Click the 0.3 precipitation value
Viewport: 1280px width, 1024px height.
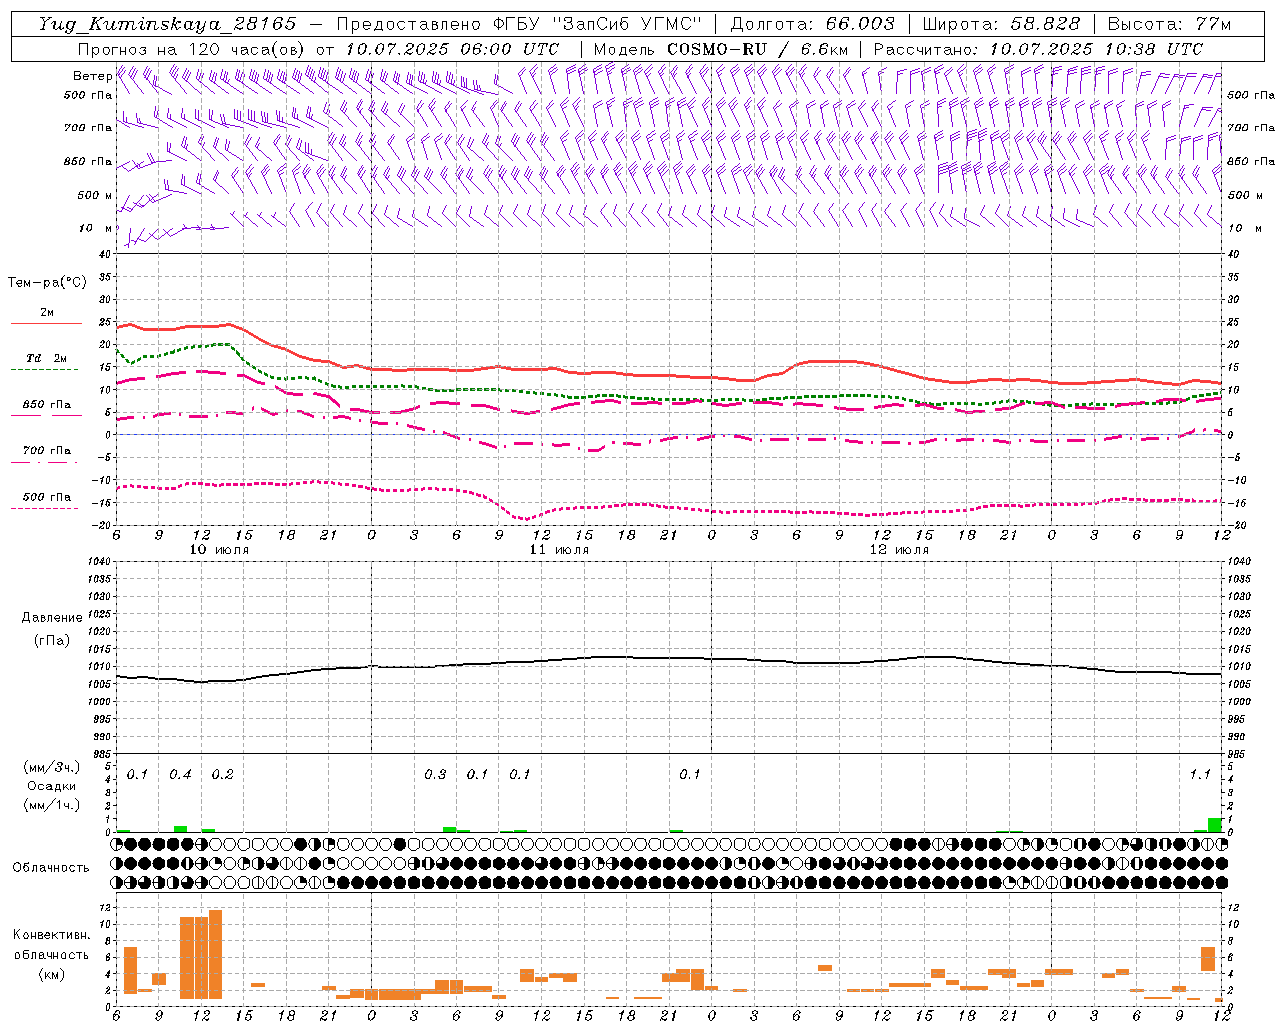coord(435,775)
